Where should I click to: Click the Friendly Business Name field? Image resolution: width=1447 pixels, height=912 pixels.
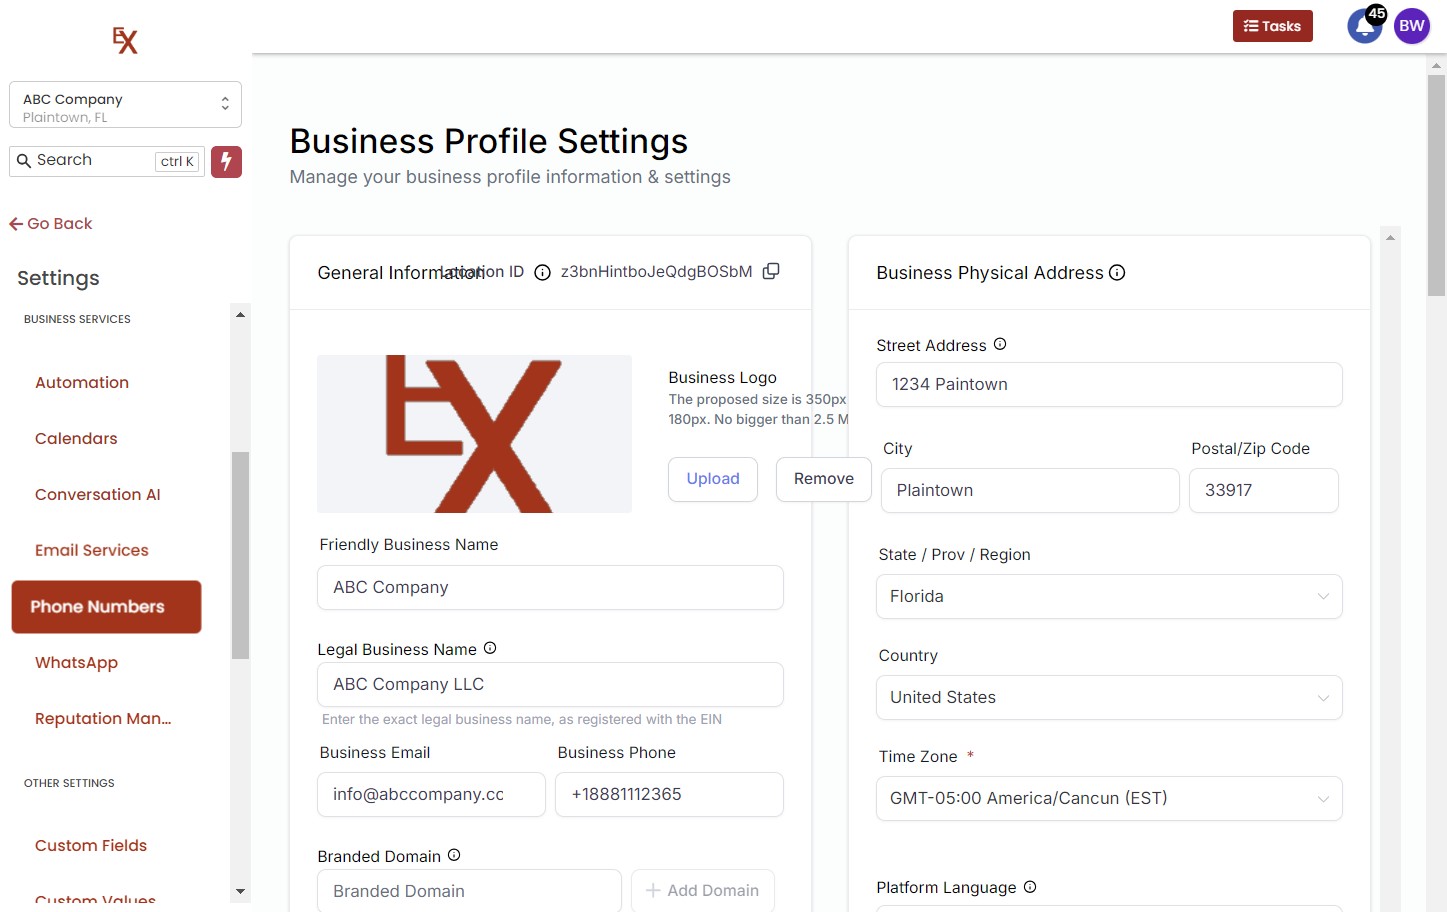point(550,588)
